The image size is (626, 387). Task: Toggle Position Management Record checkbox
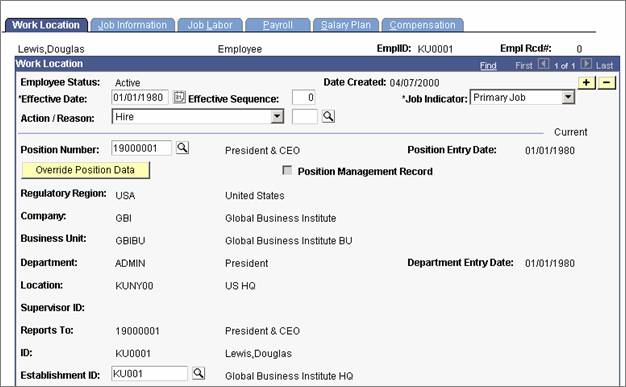(287, 171)
